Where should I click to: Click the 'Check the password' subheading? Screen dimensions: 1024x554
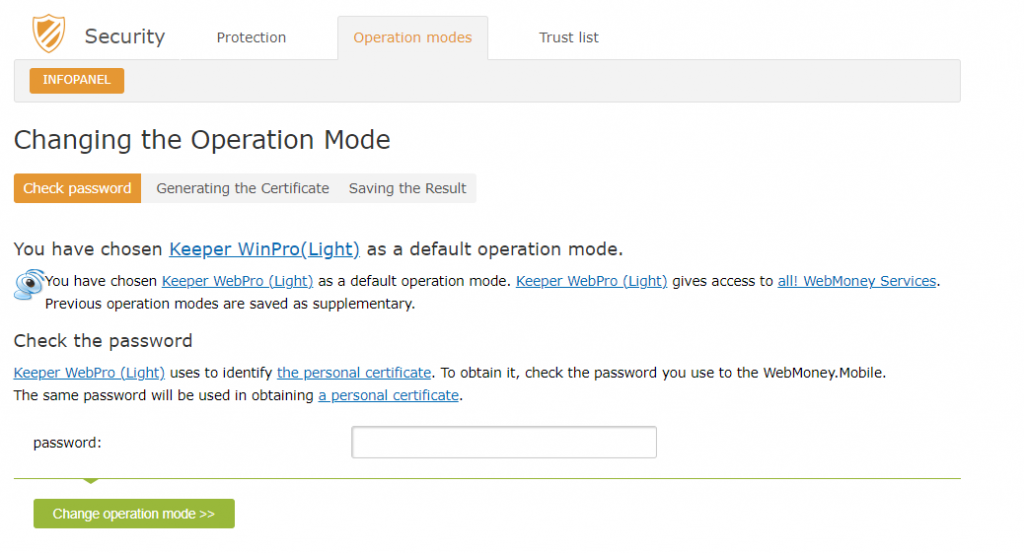tap(103, 340)
